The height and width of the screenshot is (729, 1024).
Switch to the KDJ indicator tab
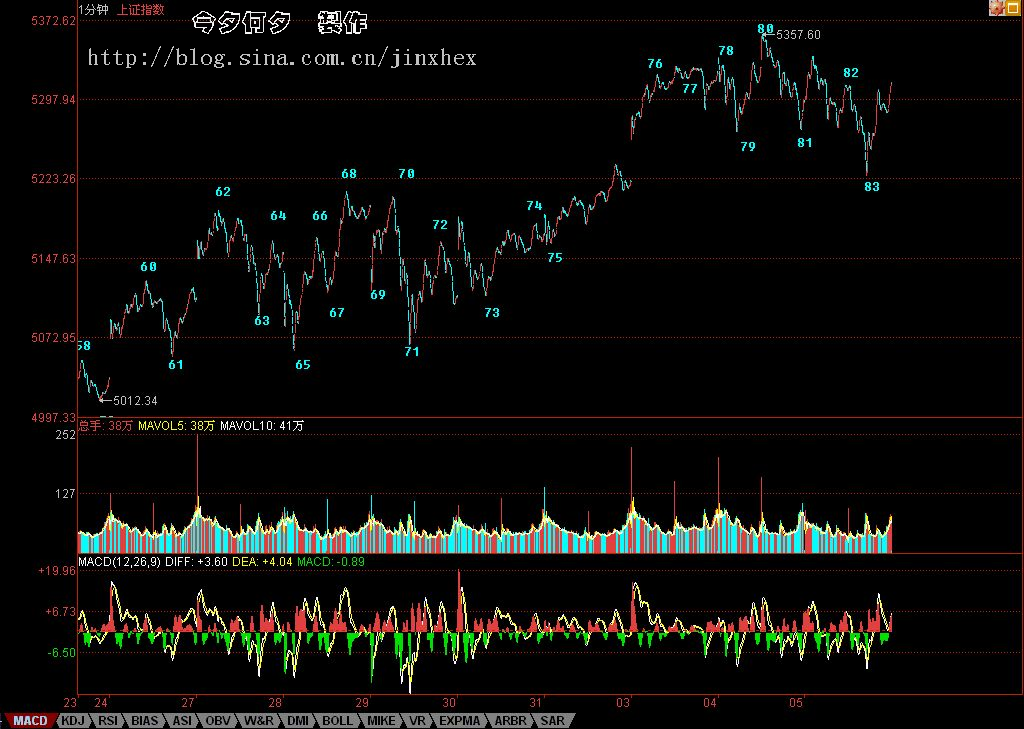[x=73, y=720]
